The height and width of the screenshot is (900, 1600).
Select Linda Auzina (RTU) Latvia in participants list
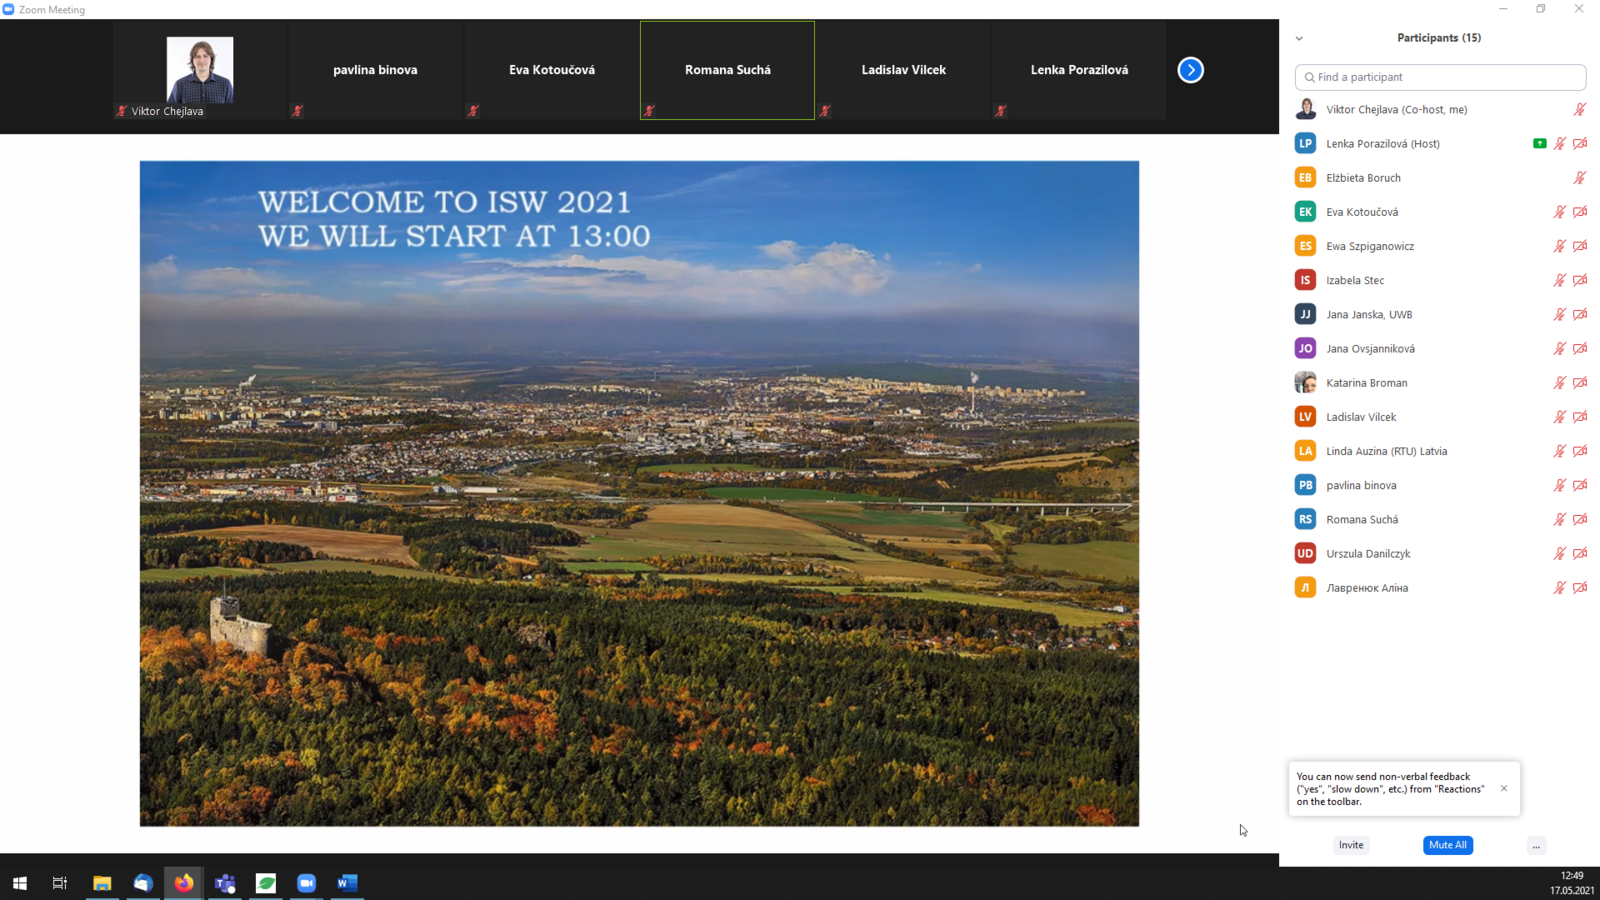(x=1386, y=451)
